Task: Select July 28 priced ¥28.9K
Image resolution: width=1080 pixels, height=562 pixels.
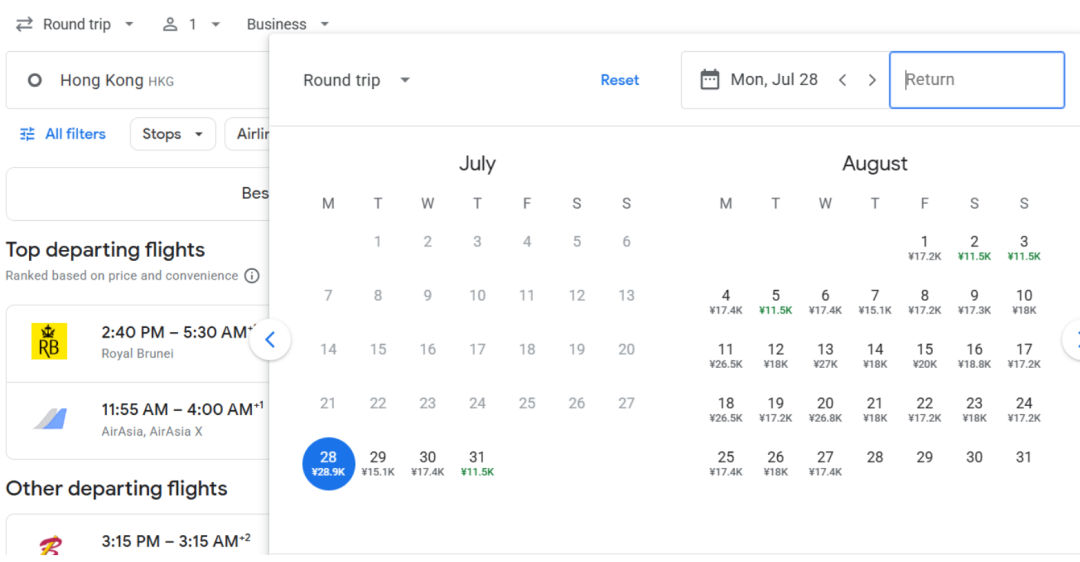Action: pos(329,464)
